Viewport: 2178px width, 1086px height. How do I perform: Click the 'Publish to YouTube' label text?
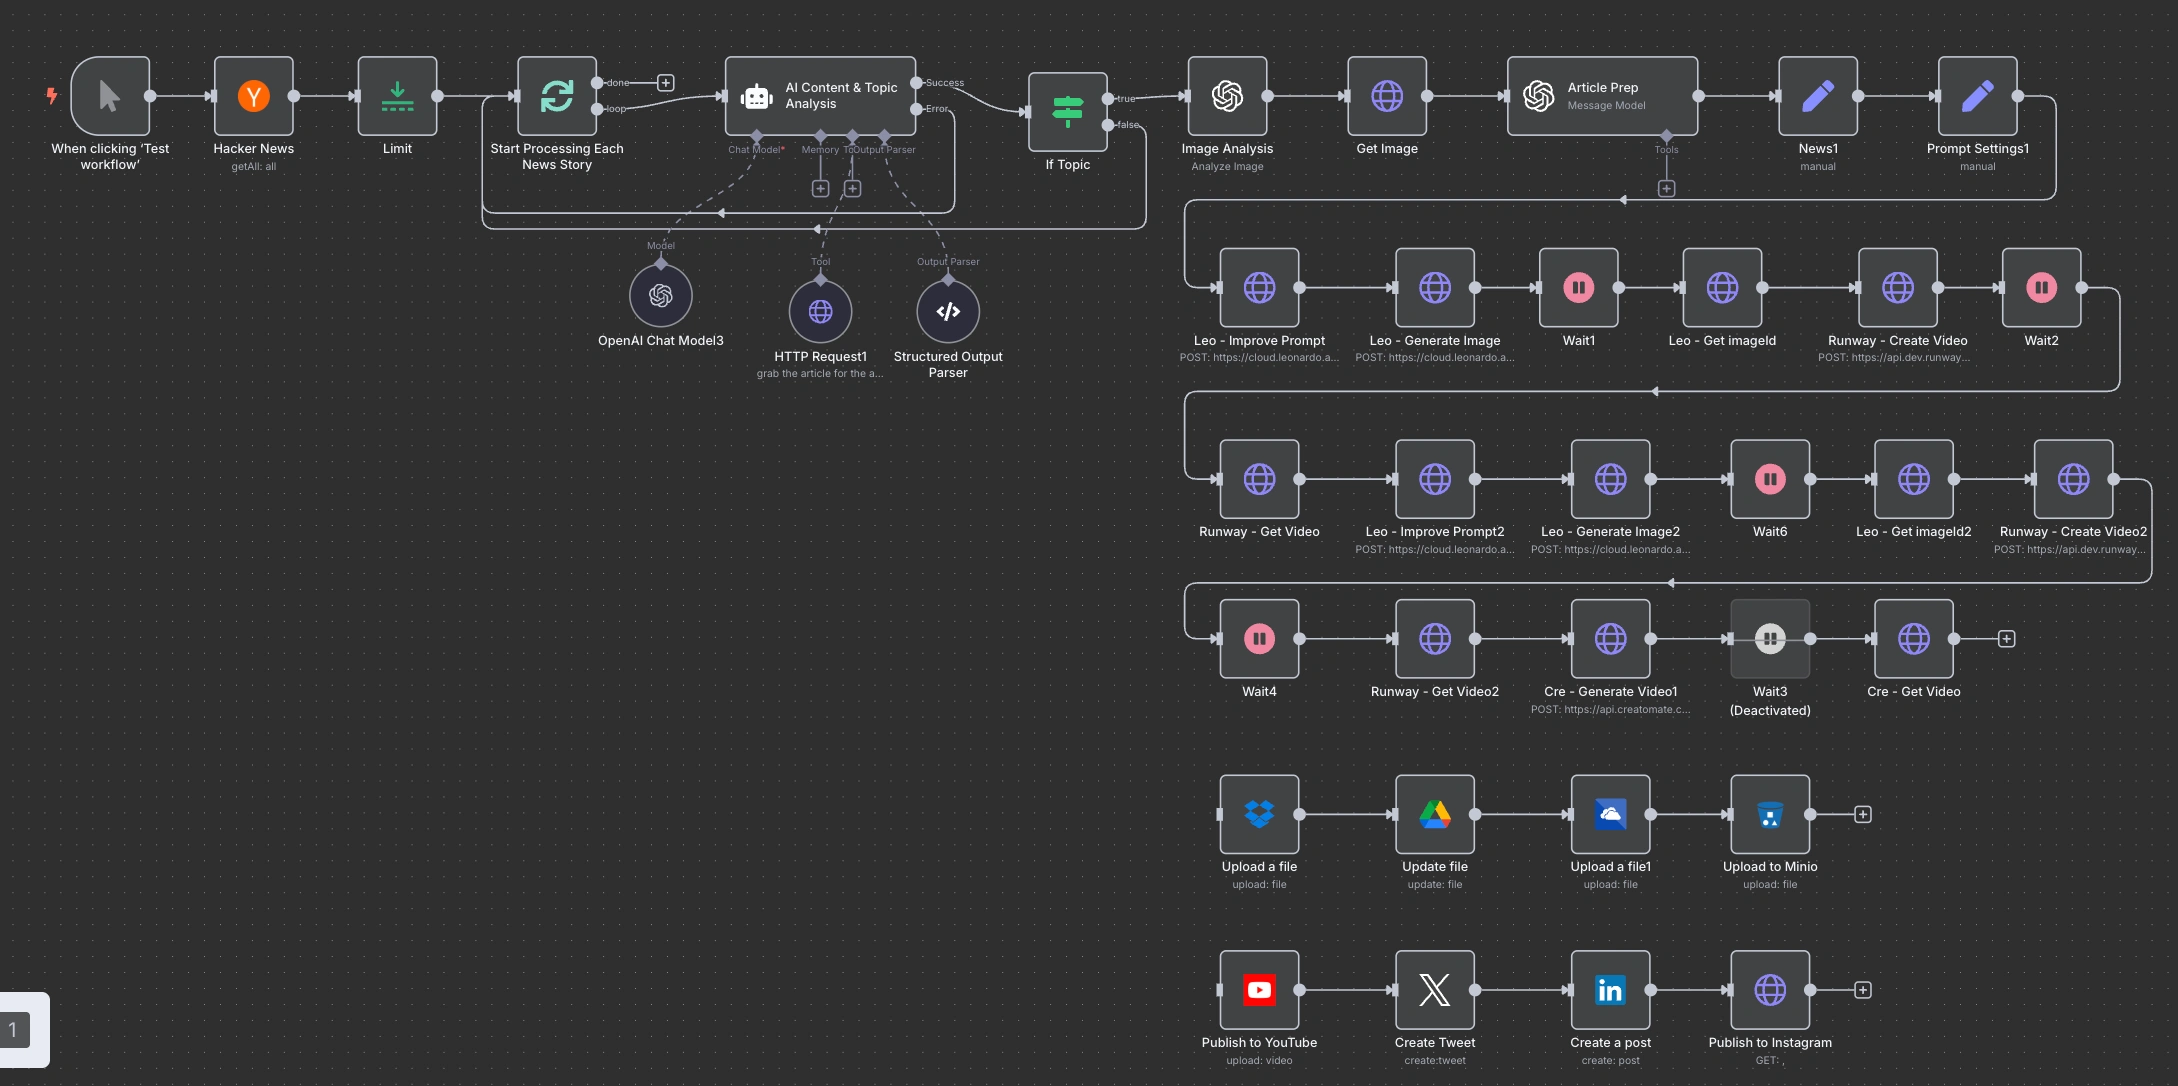pyautogui.click(x=1259, y=1042)
